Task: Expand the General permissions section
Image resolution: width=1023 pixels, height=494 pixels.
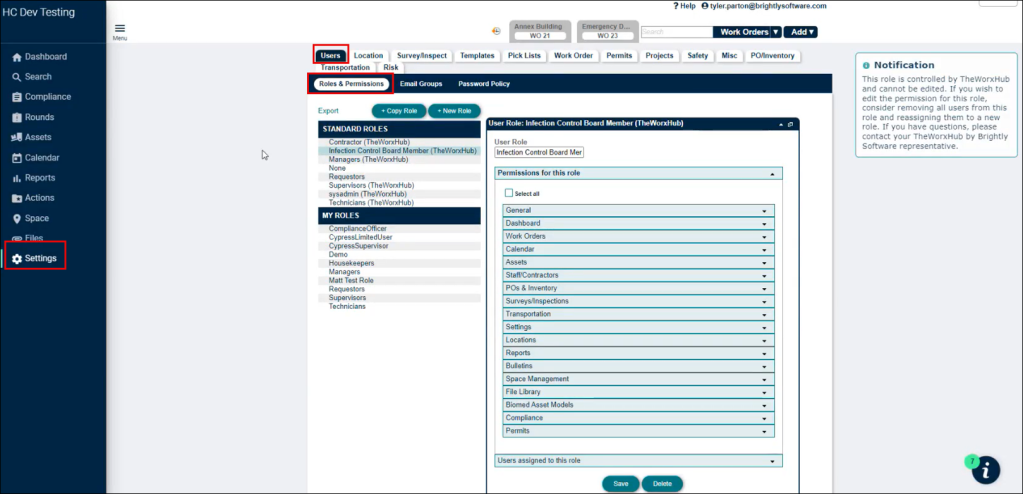Action: (x=639, y=211)
